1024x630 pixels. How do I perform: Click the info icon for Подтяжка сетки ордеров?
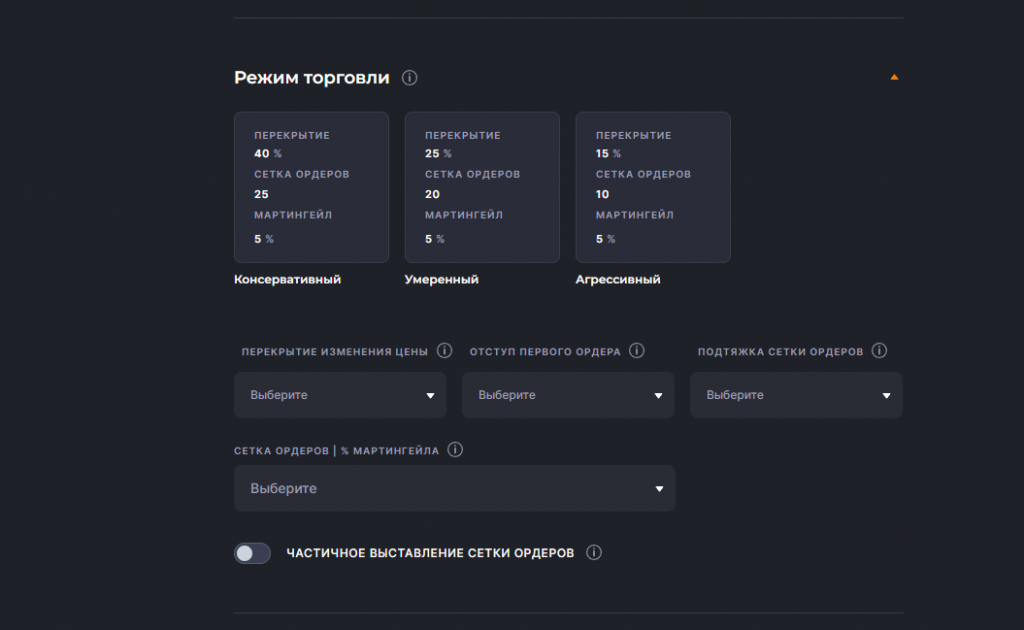(x=879, y=351)
